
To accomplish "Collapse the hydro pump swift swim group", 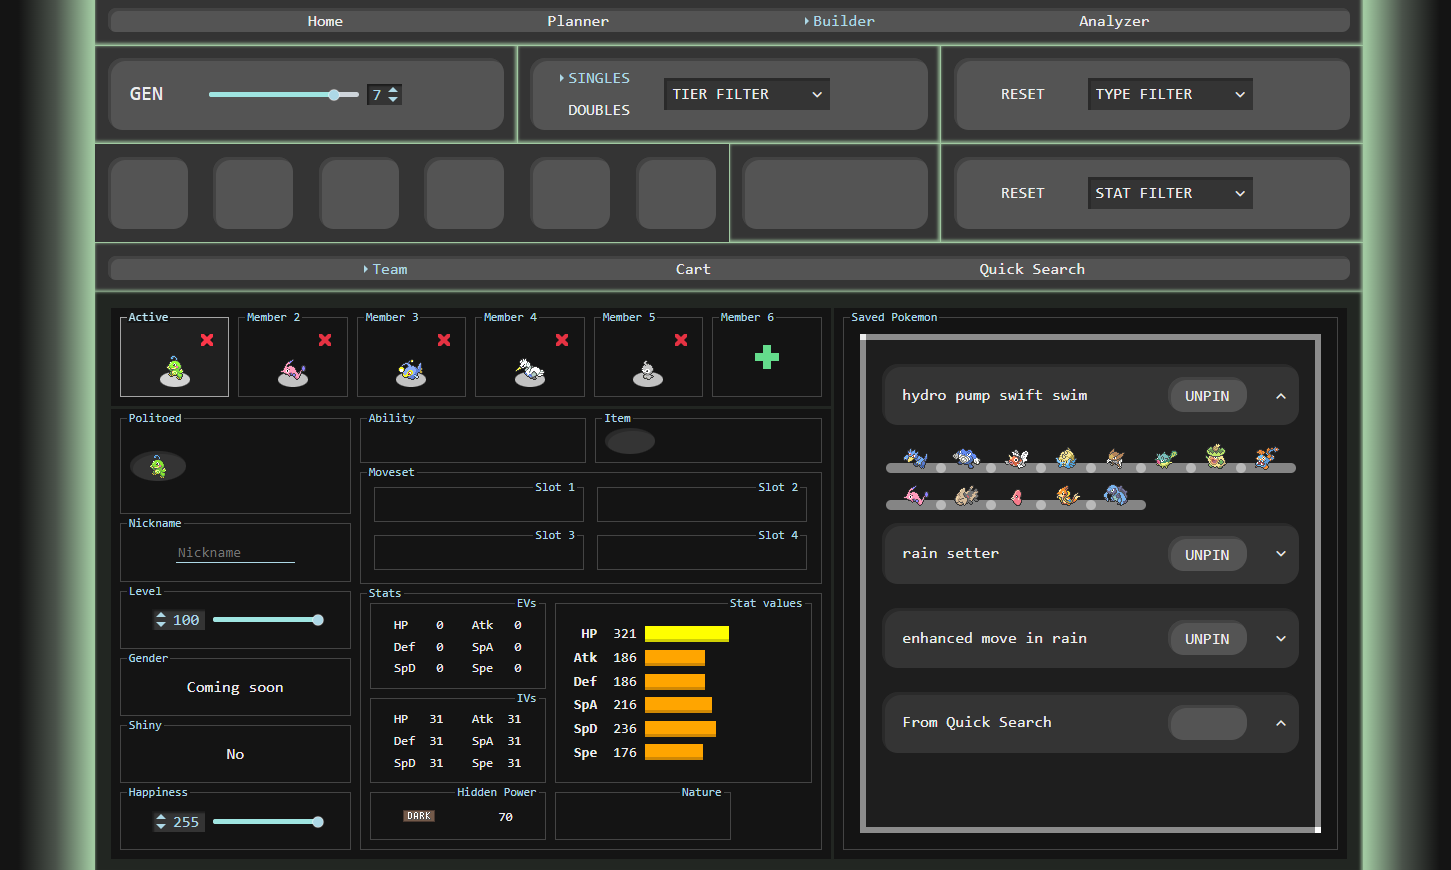I will (1281, 396).
